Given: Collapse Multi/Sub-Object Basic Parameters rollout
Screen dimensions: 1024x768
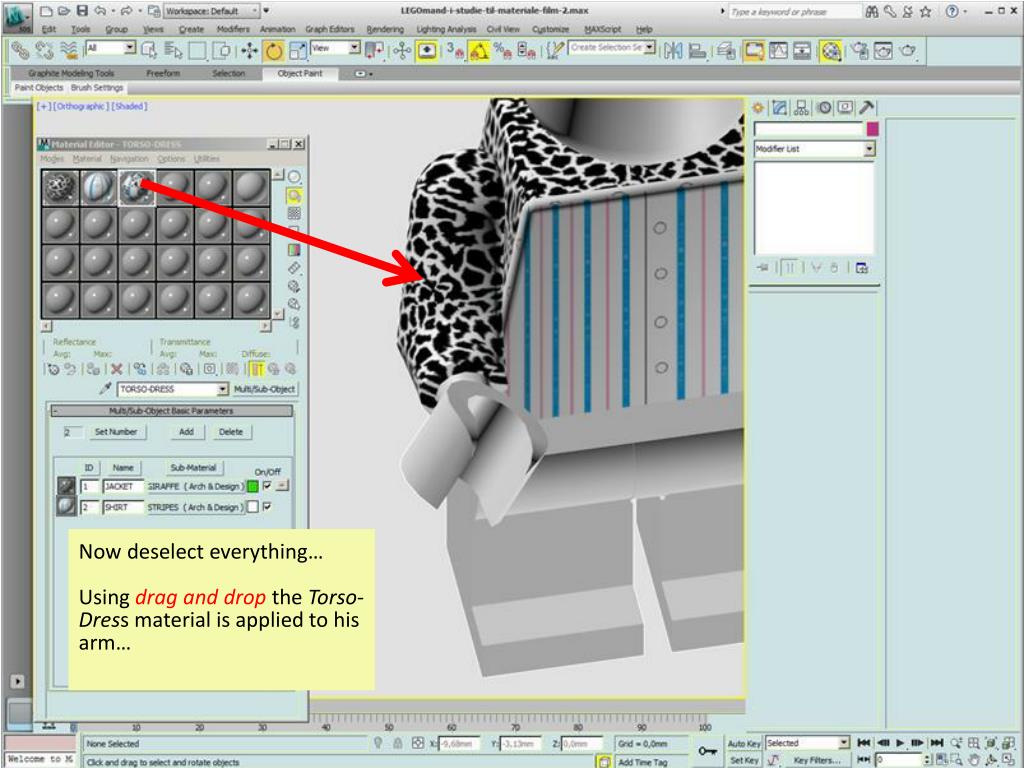Looking at the screenshot, I should (x=172, y=411).
